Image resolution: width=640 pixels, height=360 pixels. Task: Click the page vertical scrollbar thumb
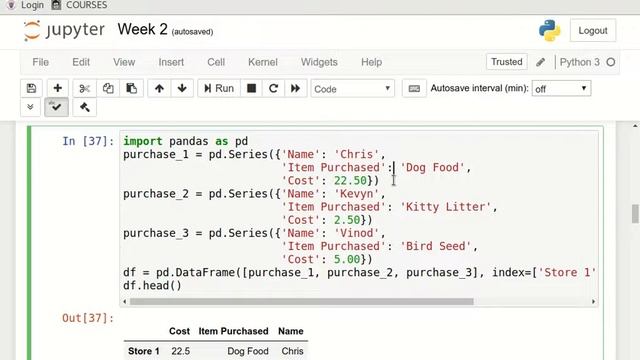pyautogui.click(x=635, y=214)
